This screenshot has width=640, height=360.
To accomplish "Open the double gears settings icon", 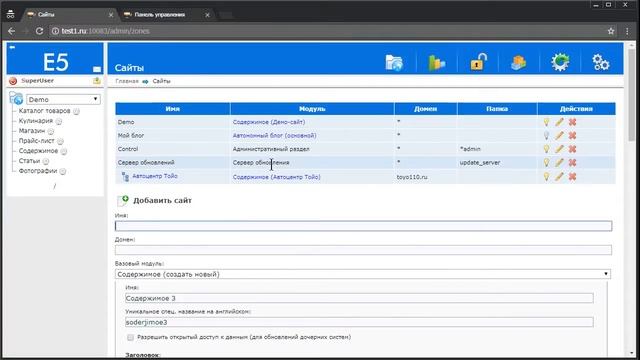I will click(601, 62).
